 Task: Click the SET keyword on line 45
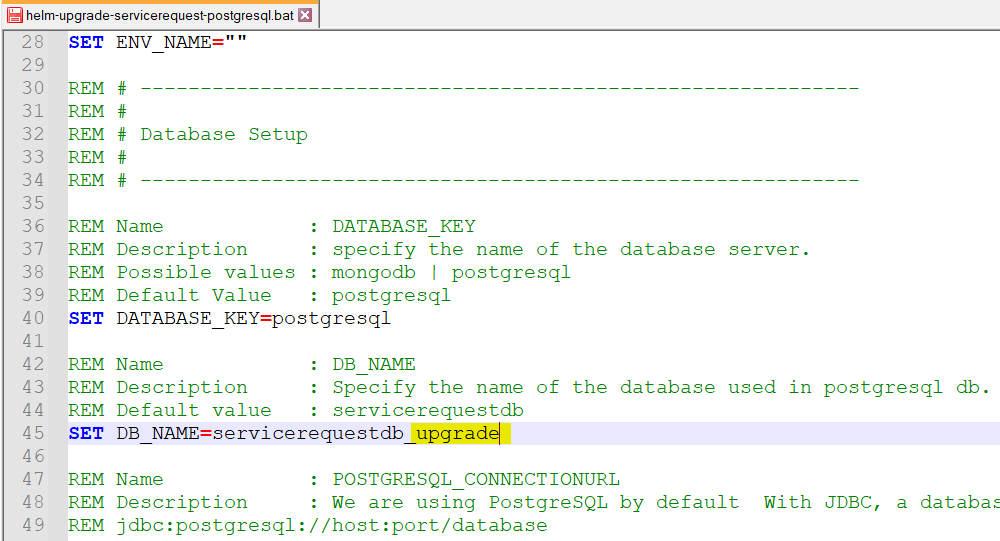[86, 433]
